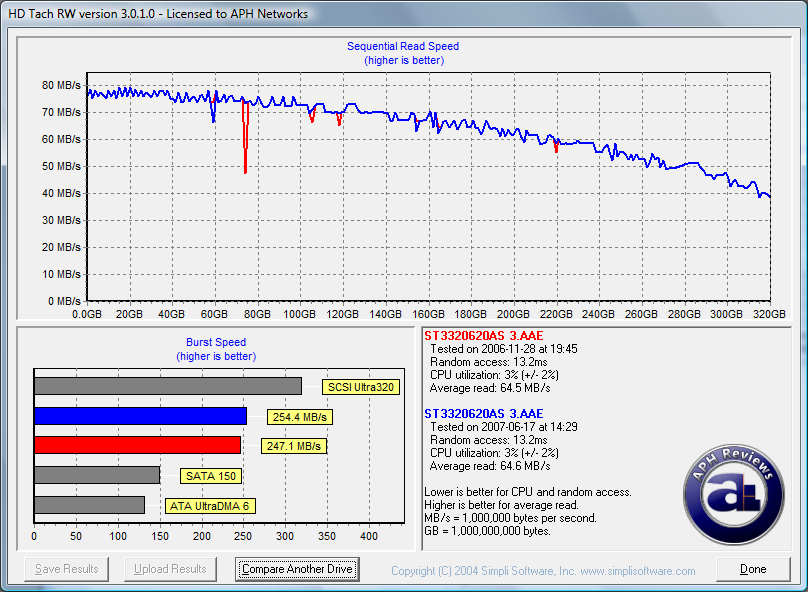808x592 pixels.
Task: Click the 247.1 MB/s burst label
Action: (293, 446)
